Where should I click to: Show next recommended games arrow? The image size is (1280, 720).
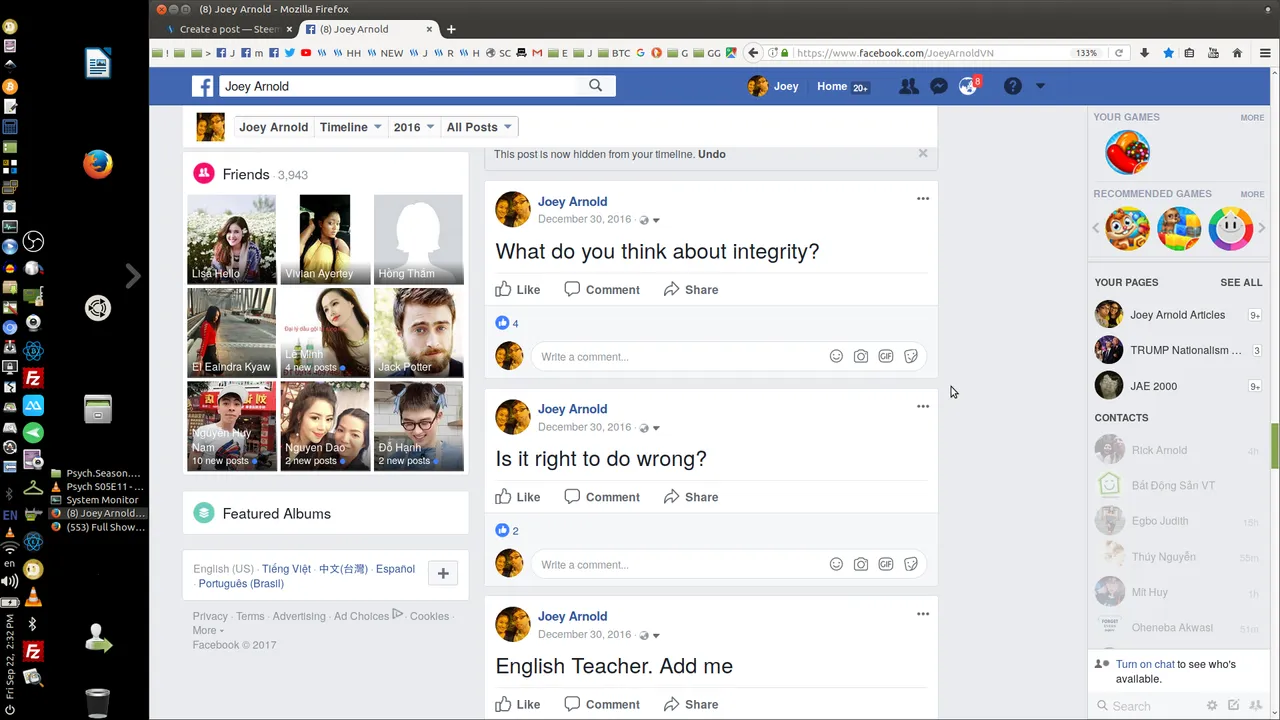[1261, 229]
